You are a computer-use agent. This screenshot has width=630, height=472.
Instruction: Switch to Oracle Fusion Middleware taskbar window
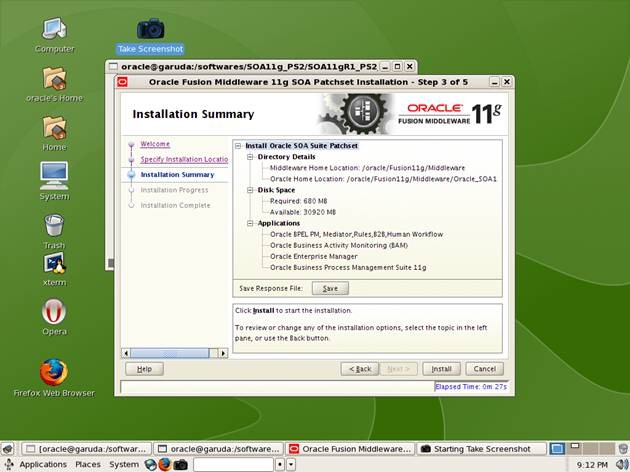351,449
